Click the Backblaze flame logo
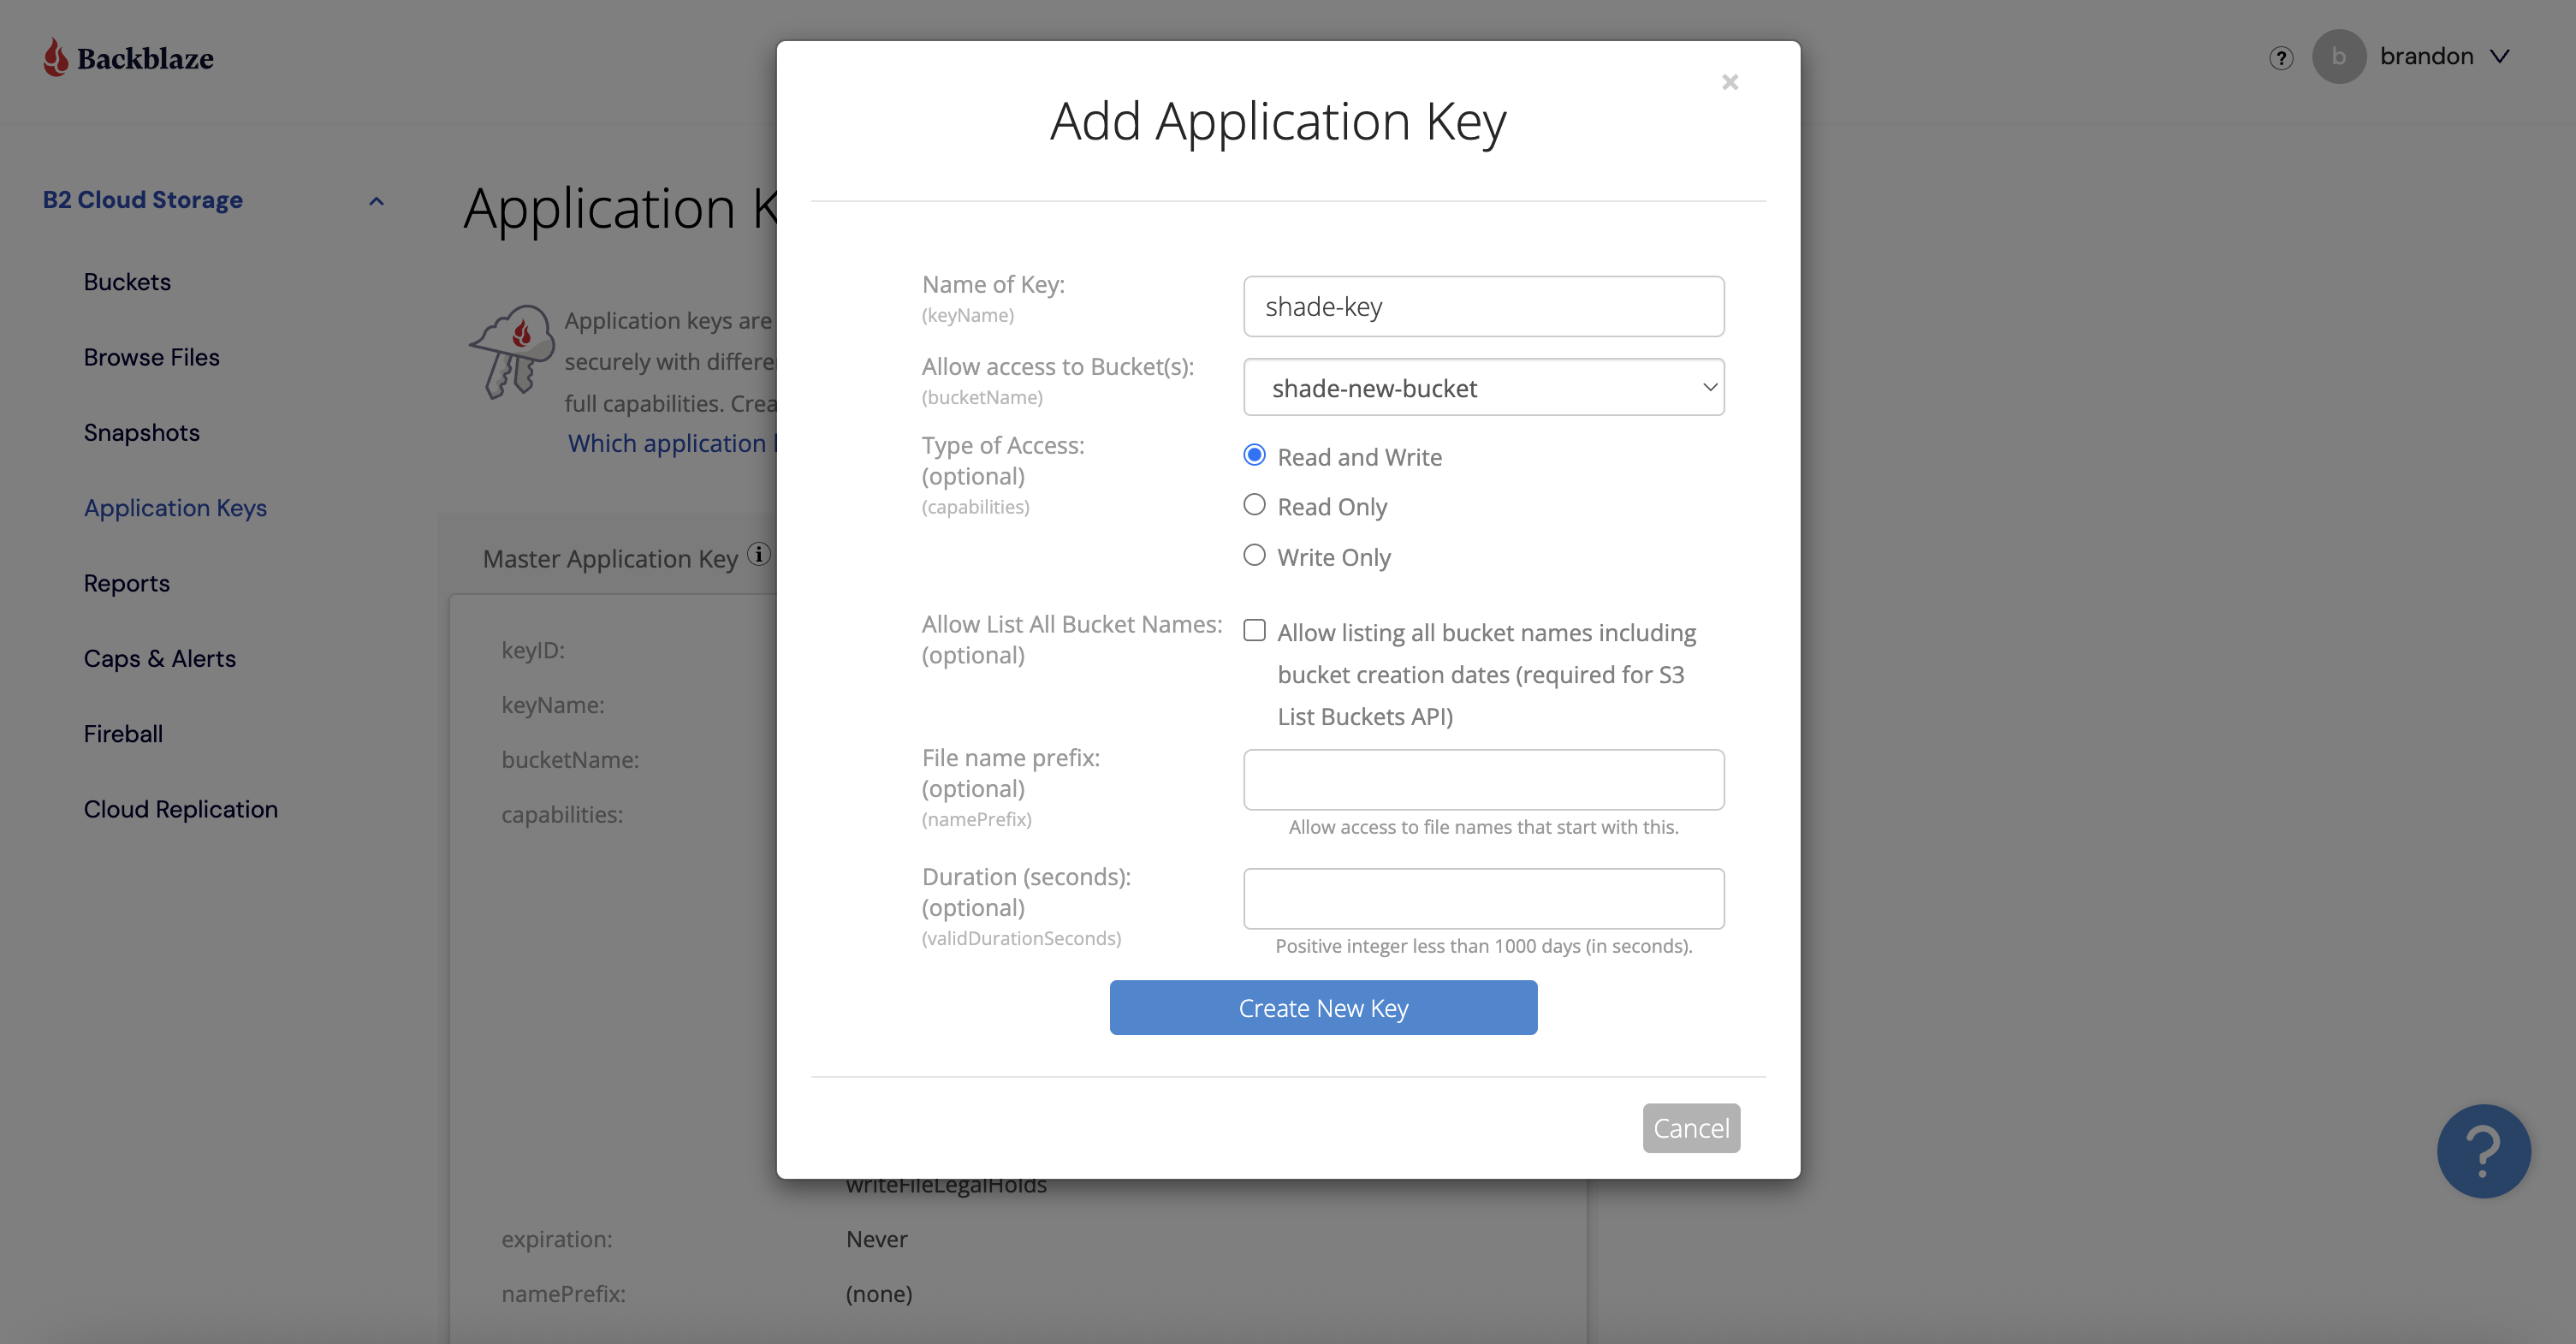This screenshot has width=2576, height=1344. (x=56, y=57)
